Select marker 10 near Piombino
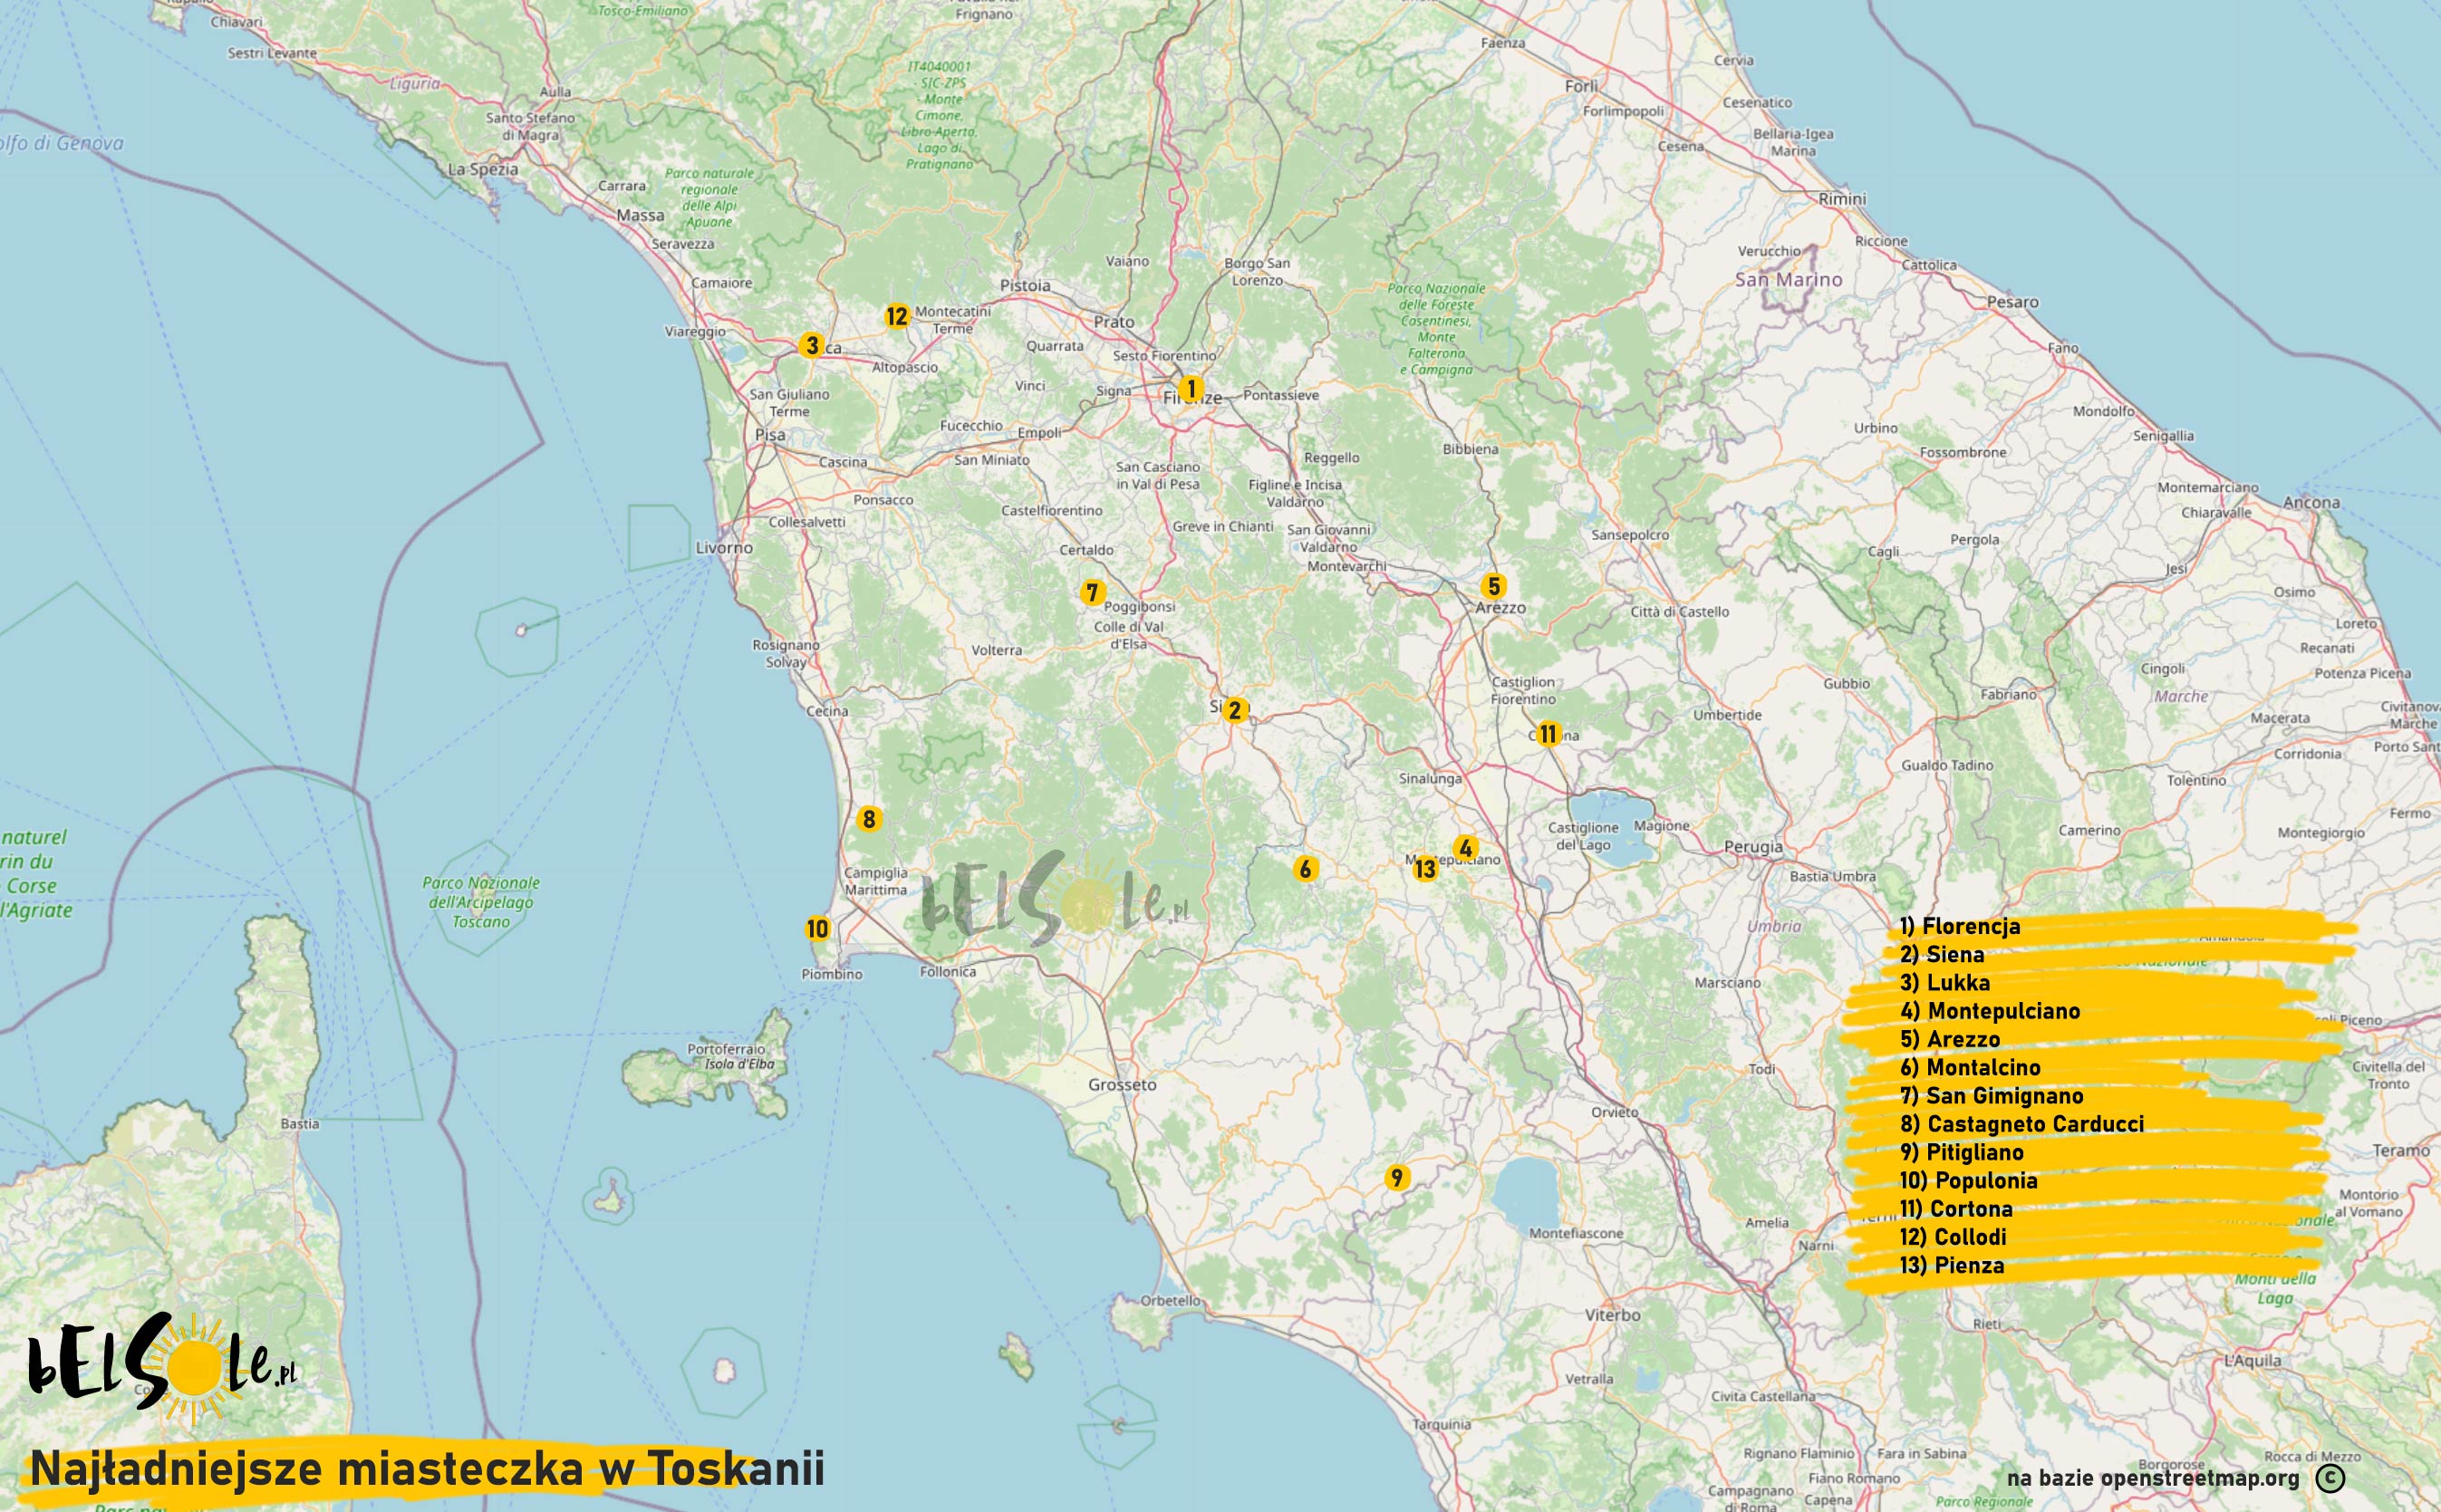 click(x=818, y=929)
